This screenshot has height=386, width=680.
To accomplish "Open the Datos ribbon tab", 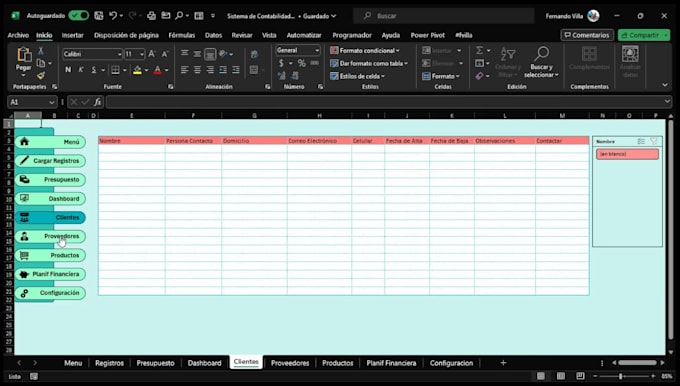I will coord(213,35).
